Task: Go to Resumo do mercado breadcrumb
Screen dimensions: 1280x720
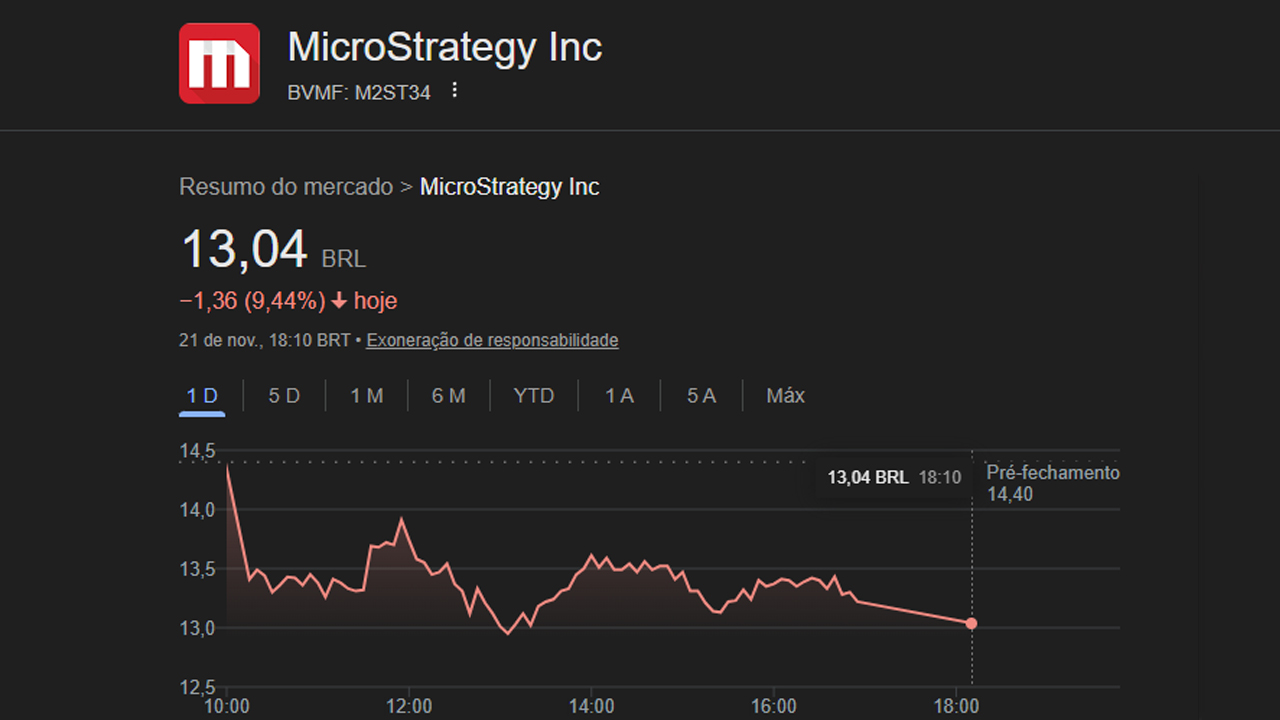Action: (x=286, y=187)
